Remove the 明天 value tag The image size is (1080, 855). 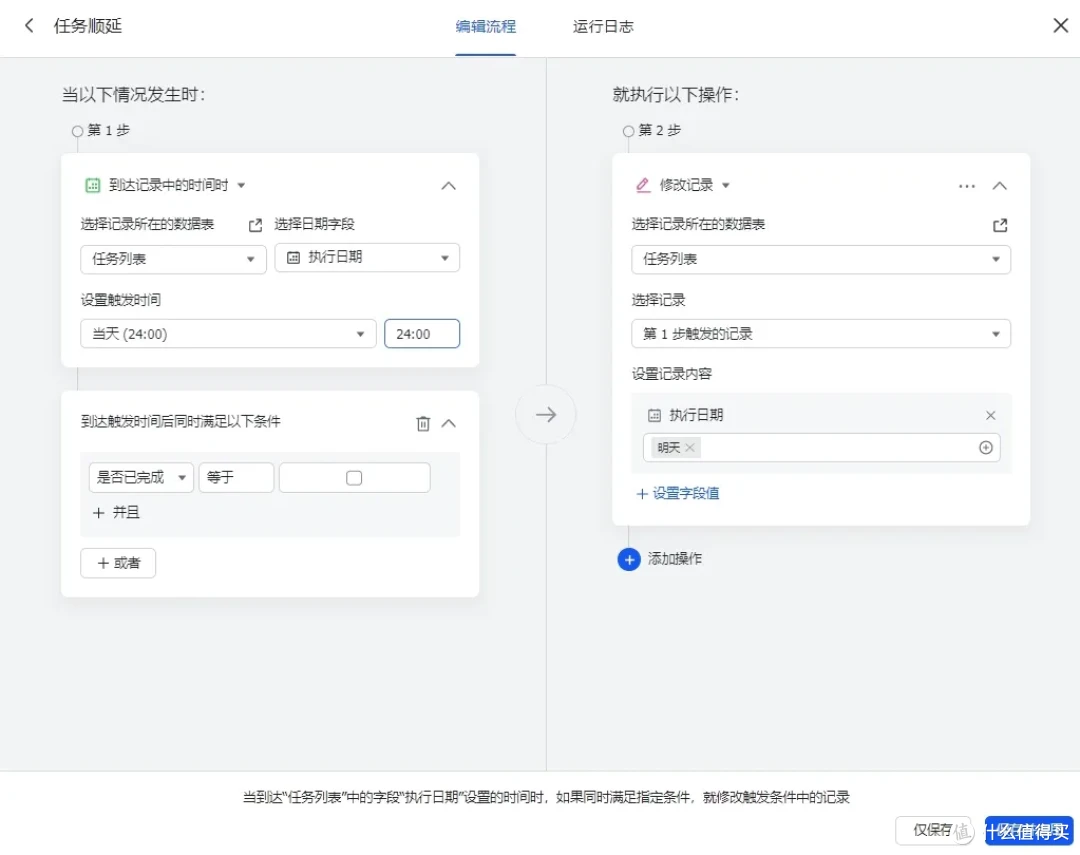pyautogui.click(x=689, y=448)
